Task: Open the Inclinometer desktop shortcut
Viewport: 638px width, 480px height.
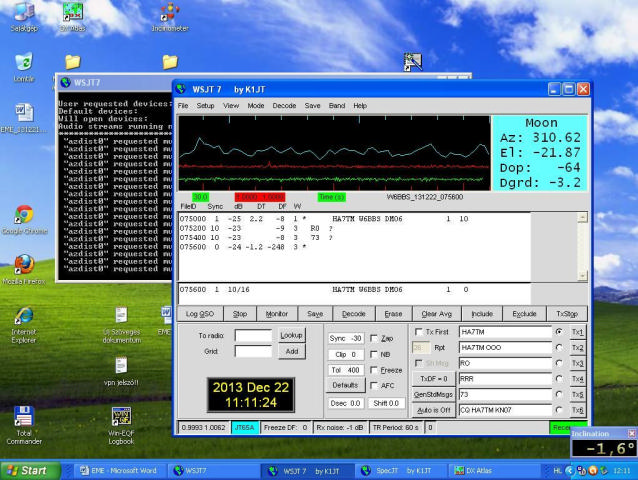Action: point(170,18)
